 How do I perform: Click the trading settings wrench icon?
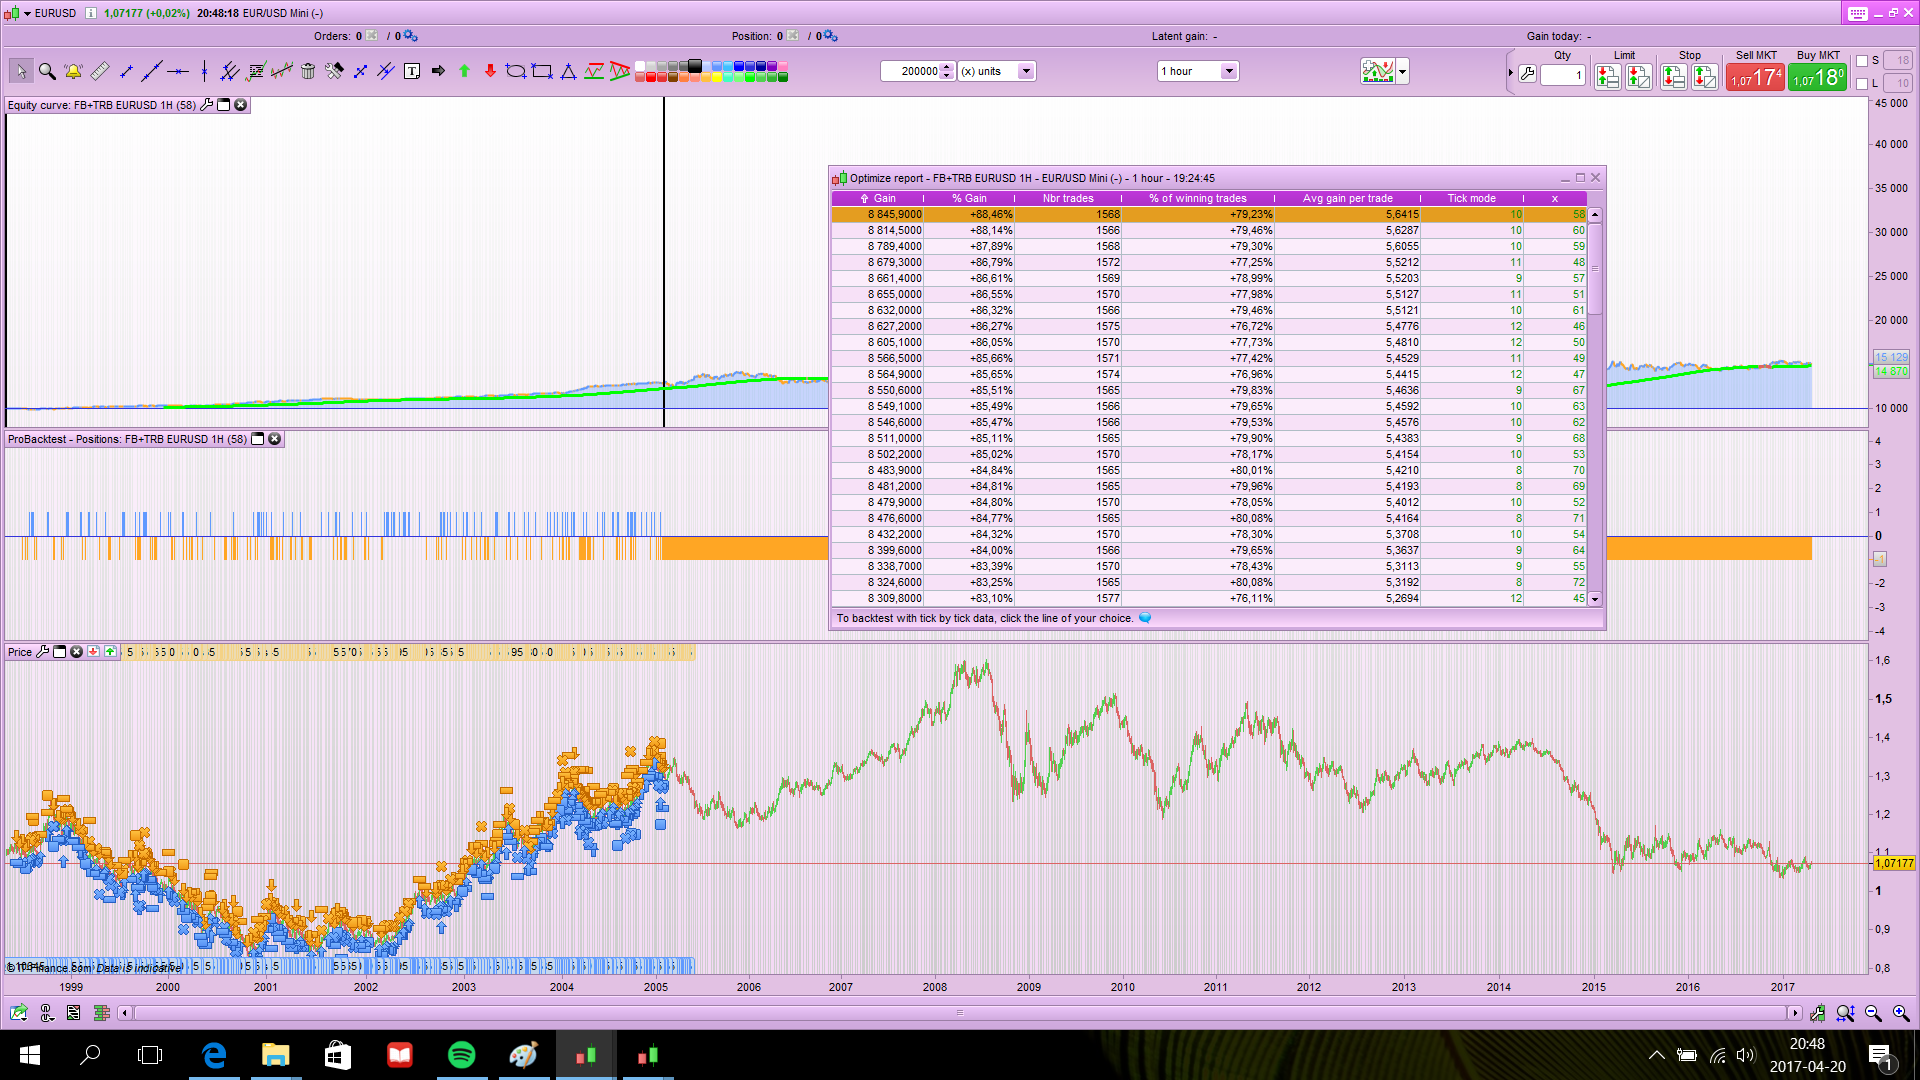pyautogui.click(x=1527, y=74)
